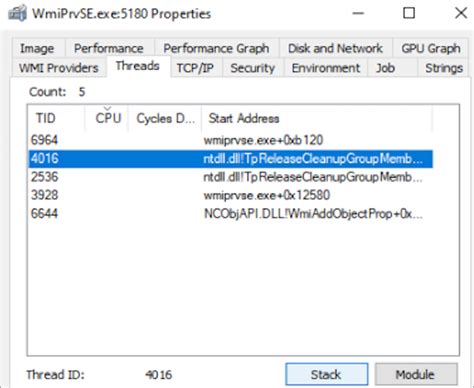Open the Job tab
This screenshot has width=474, height=388.
(385, 68)
